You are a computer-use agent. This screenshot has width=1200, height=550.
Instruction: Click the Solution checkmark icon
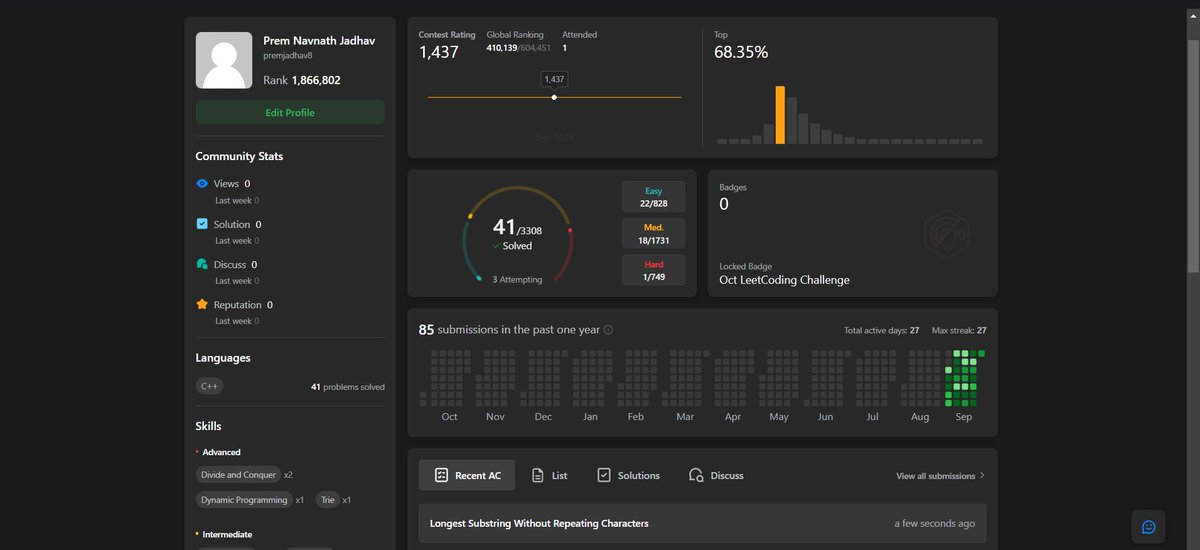click(x=202, y=224)
